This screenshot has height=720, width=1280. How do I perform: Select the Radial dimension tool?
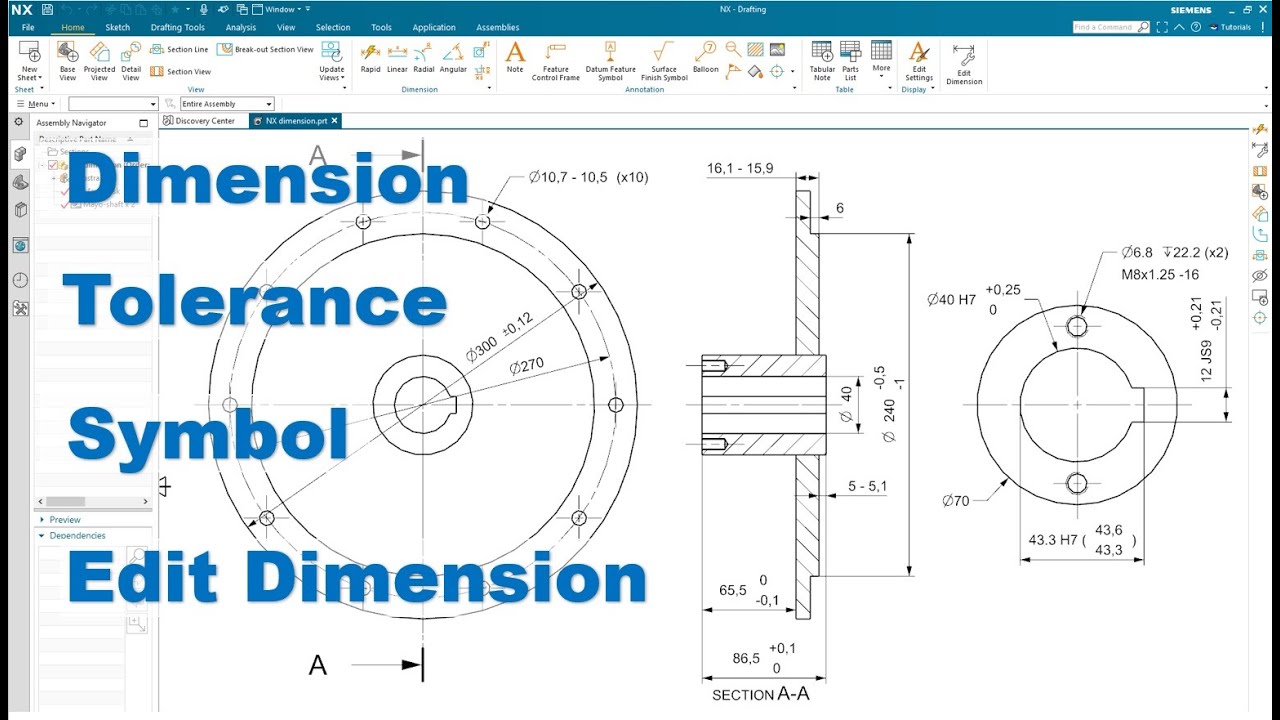click(x=424, y=58)
